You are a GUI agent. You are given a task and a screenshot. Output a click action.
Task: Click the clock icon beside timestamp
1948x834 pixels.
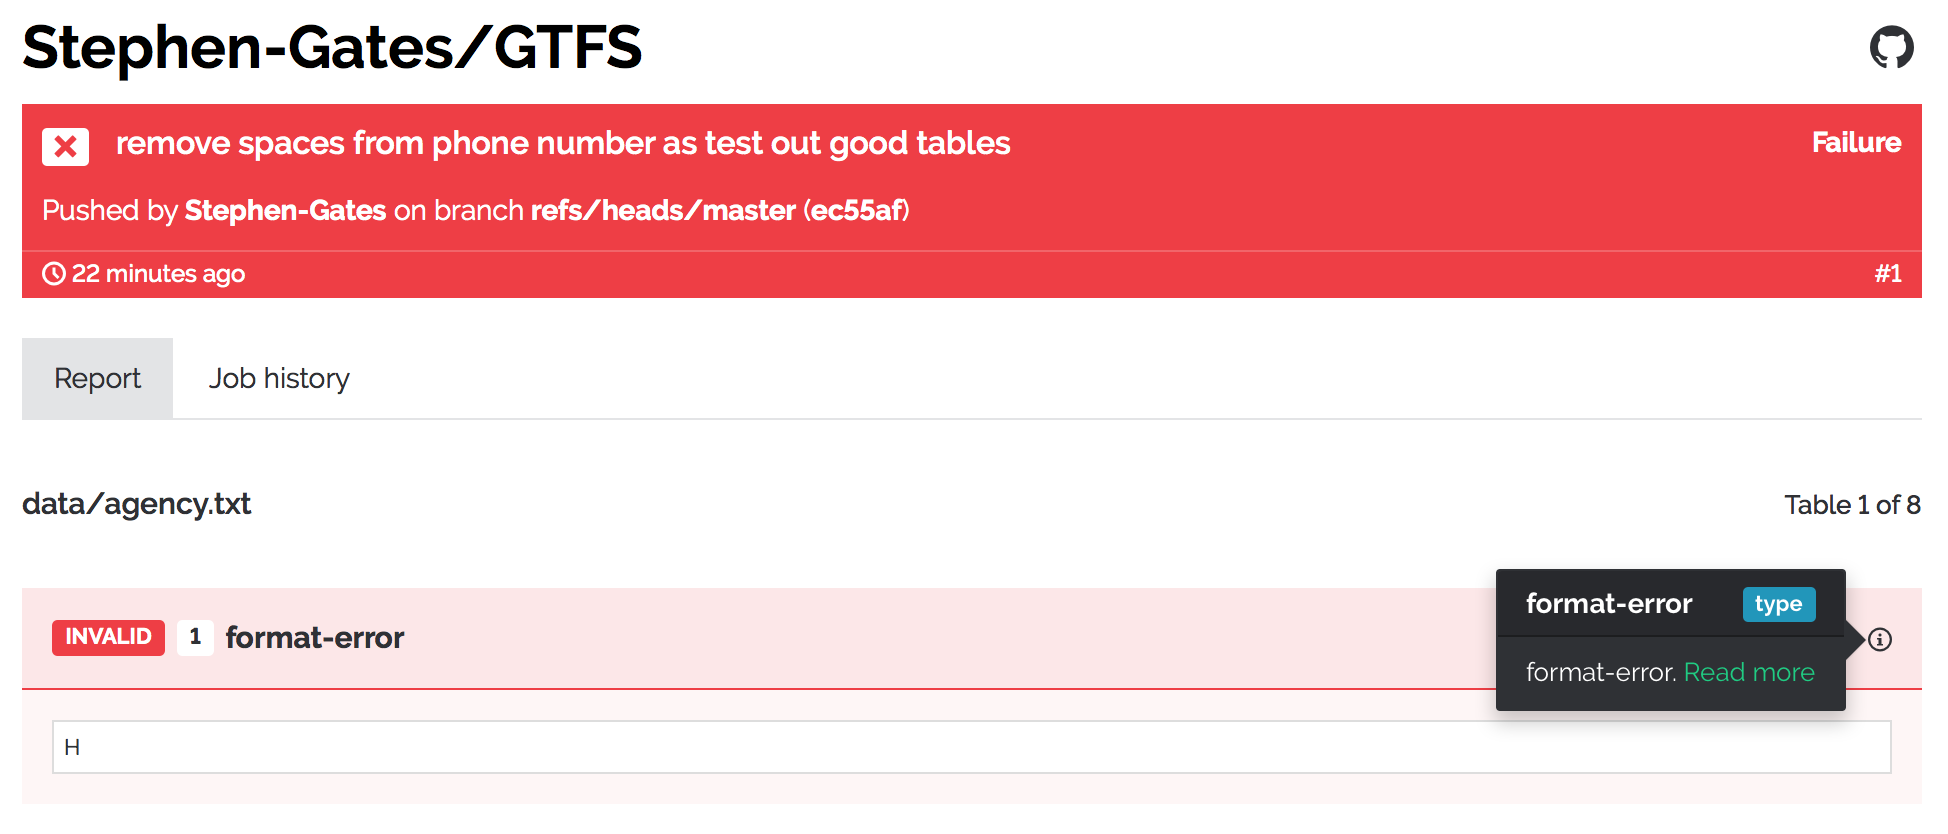point(53,274)
